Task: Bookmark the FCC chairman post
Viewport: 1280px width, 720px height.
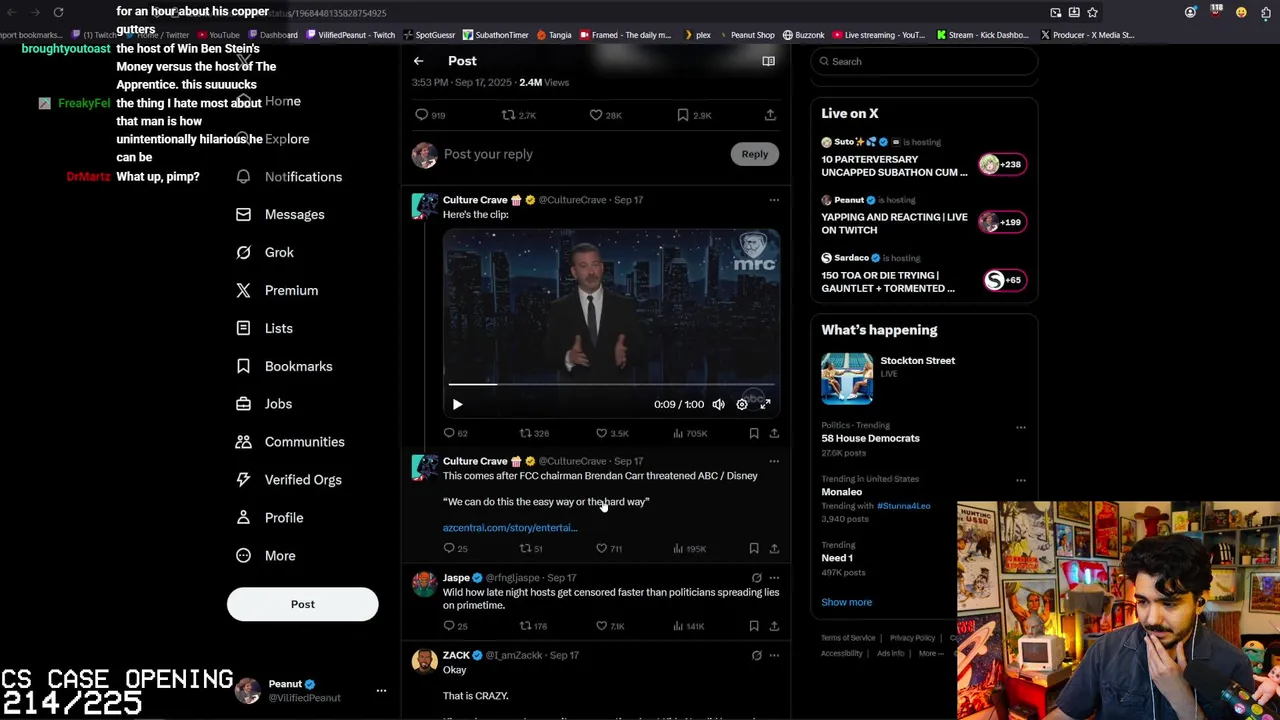Action: [x=753, y=548]
